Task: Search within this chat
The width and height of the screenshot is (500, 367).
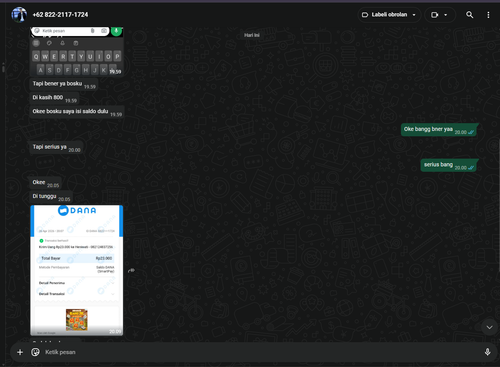Action: pyautogui.click(x=469, y=15)
